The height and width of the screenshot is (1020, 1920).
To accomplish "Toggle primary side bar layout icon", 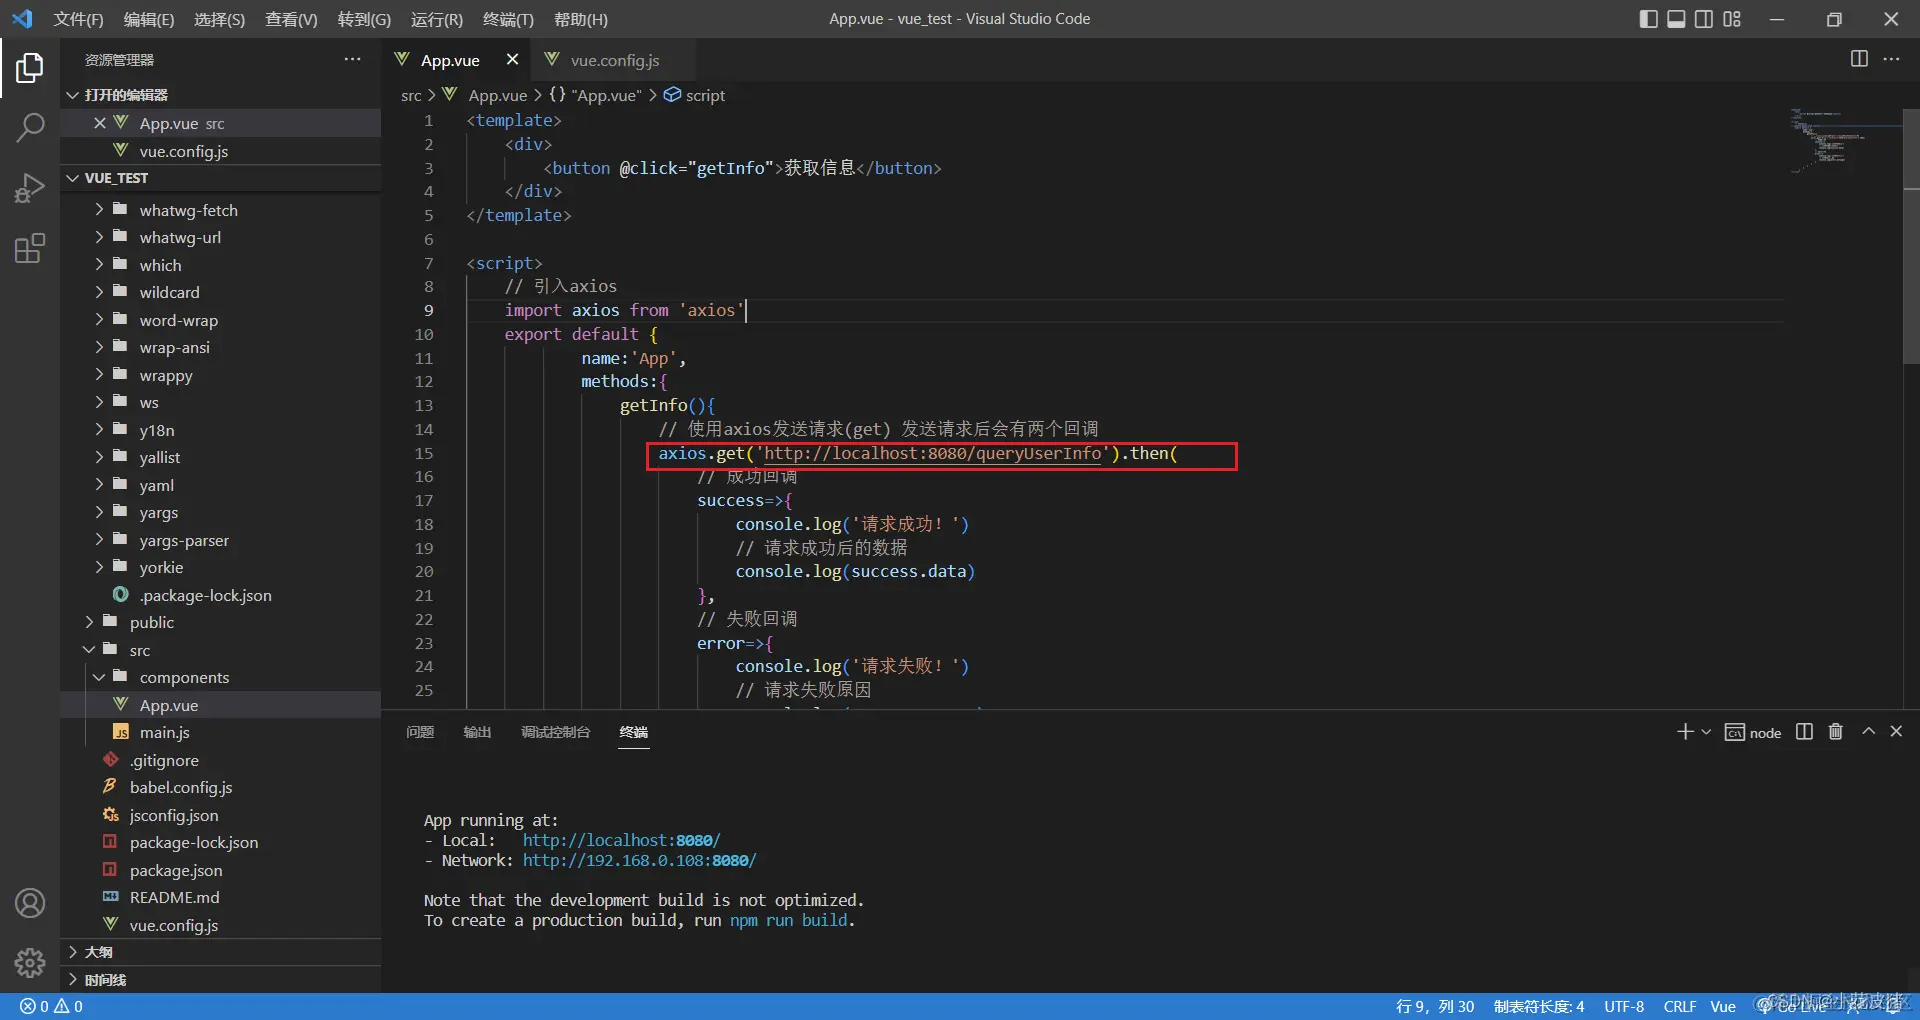I will tap(1649, 19).
